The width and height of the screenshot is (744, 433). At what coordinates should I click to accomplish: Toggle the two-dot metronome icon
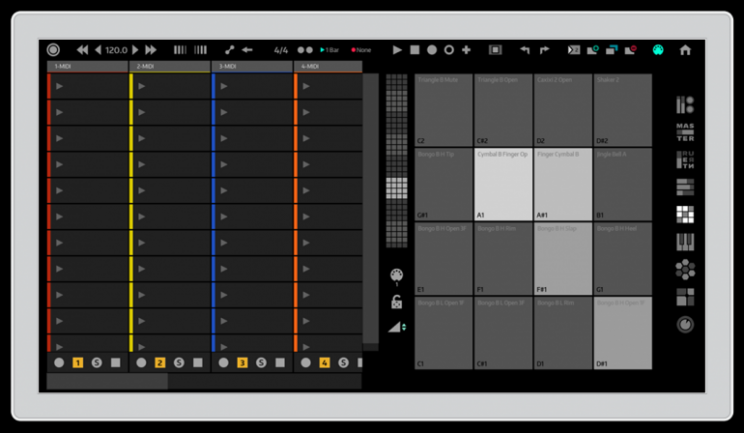pos(305,50)
